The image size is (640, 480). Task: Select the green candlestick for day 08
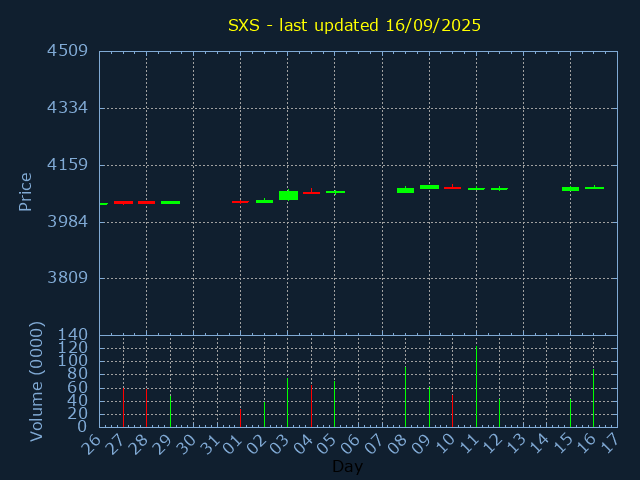pos(405,190)
